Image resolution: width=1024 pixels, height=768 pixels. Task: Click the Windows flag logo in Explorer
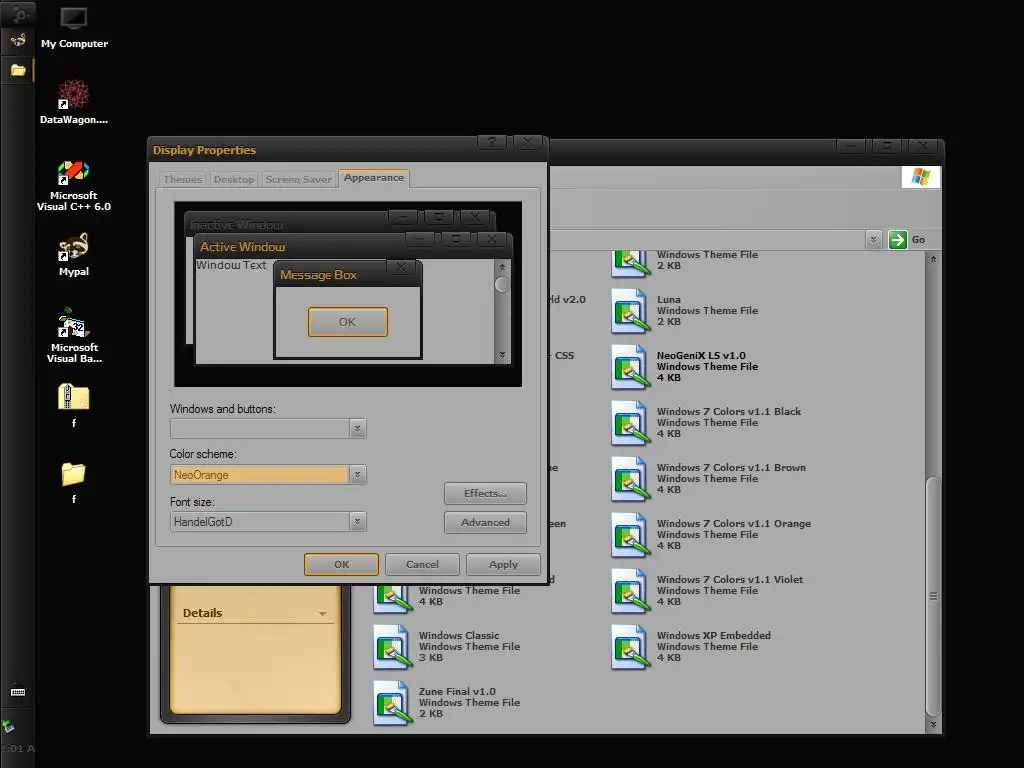coord(921,176)
